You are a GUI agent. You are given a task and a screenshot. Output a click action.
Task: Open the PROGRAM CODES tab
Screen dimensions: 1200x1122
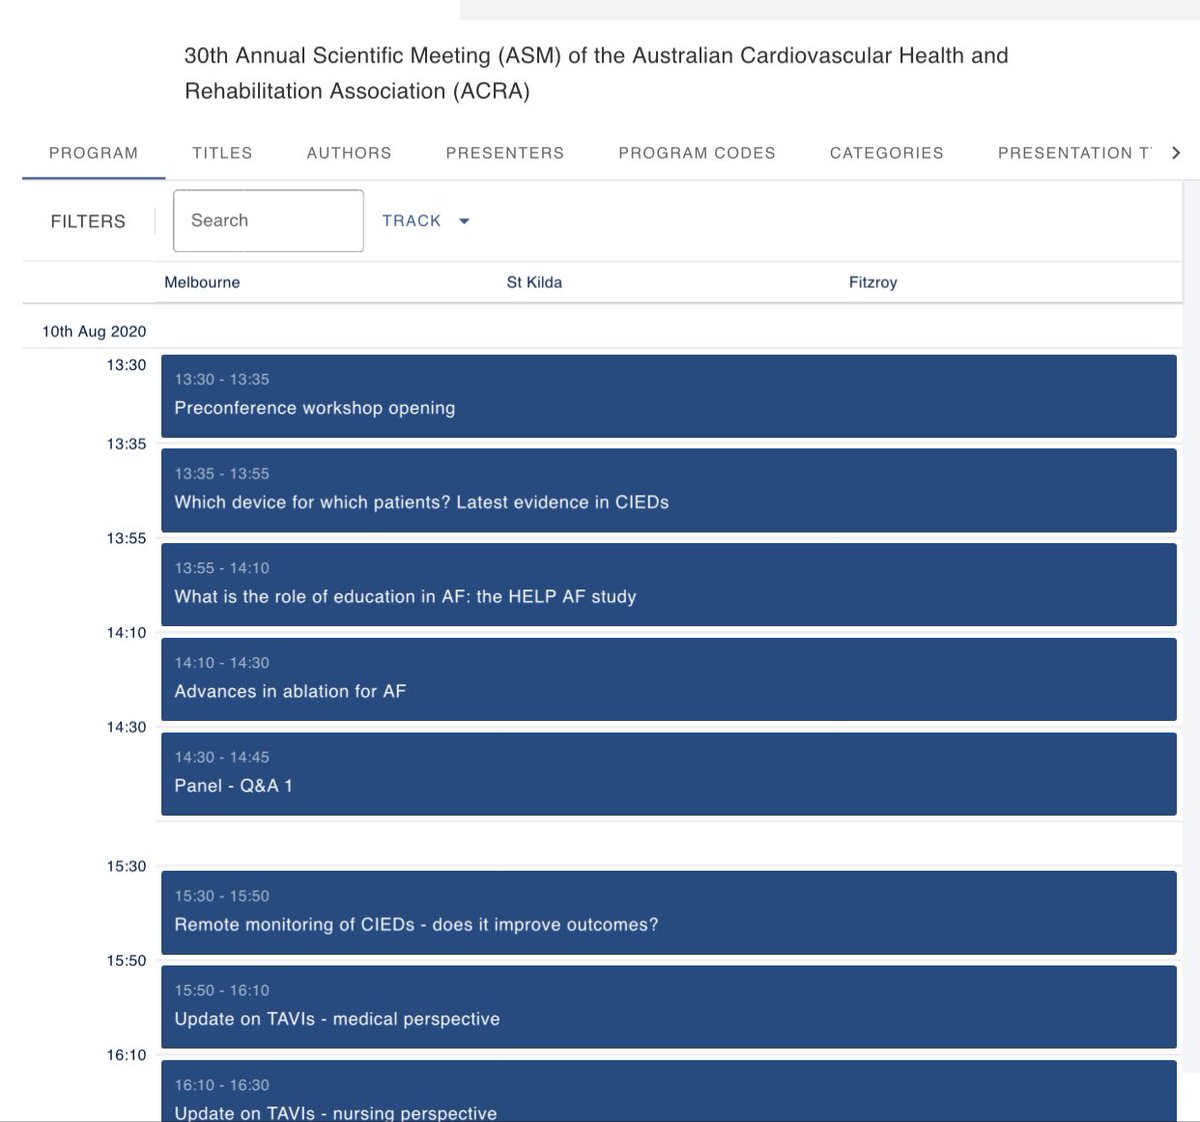[x=697, y=152]
